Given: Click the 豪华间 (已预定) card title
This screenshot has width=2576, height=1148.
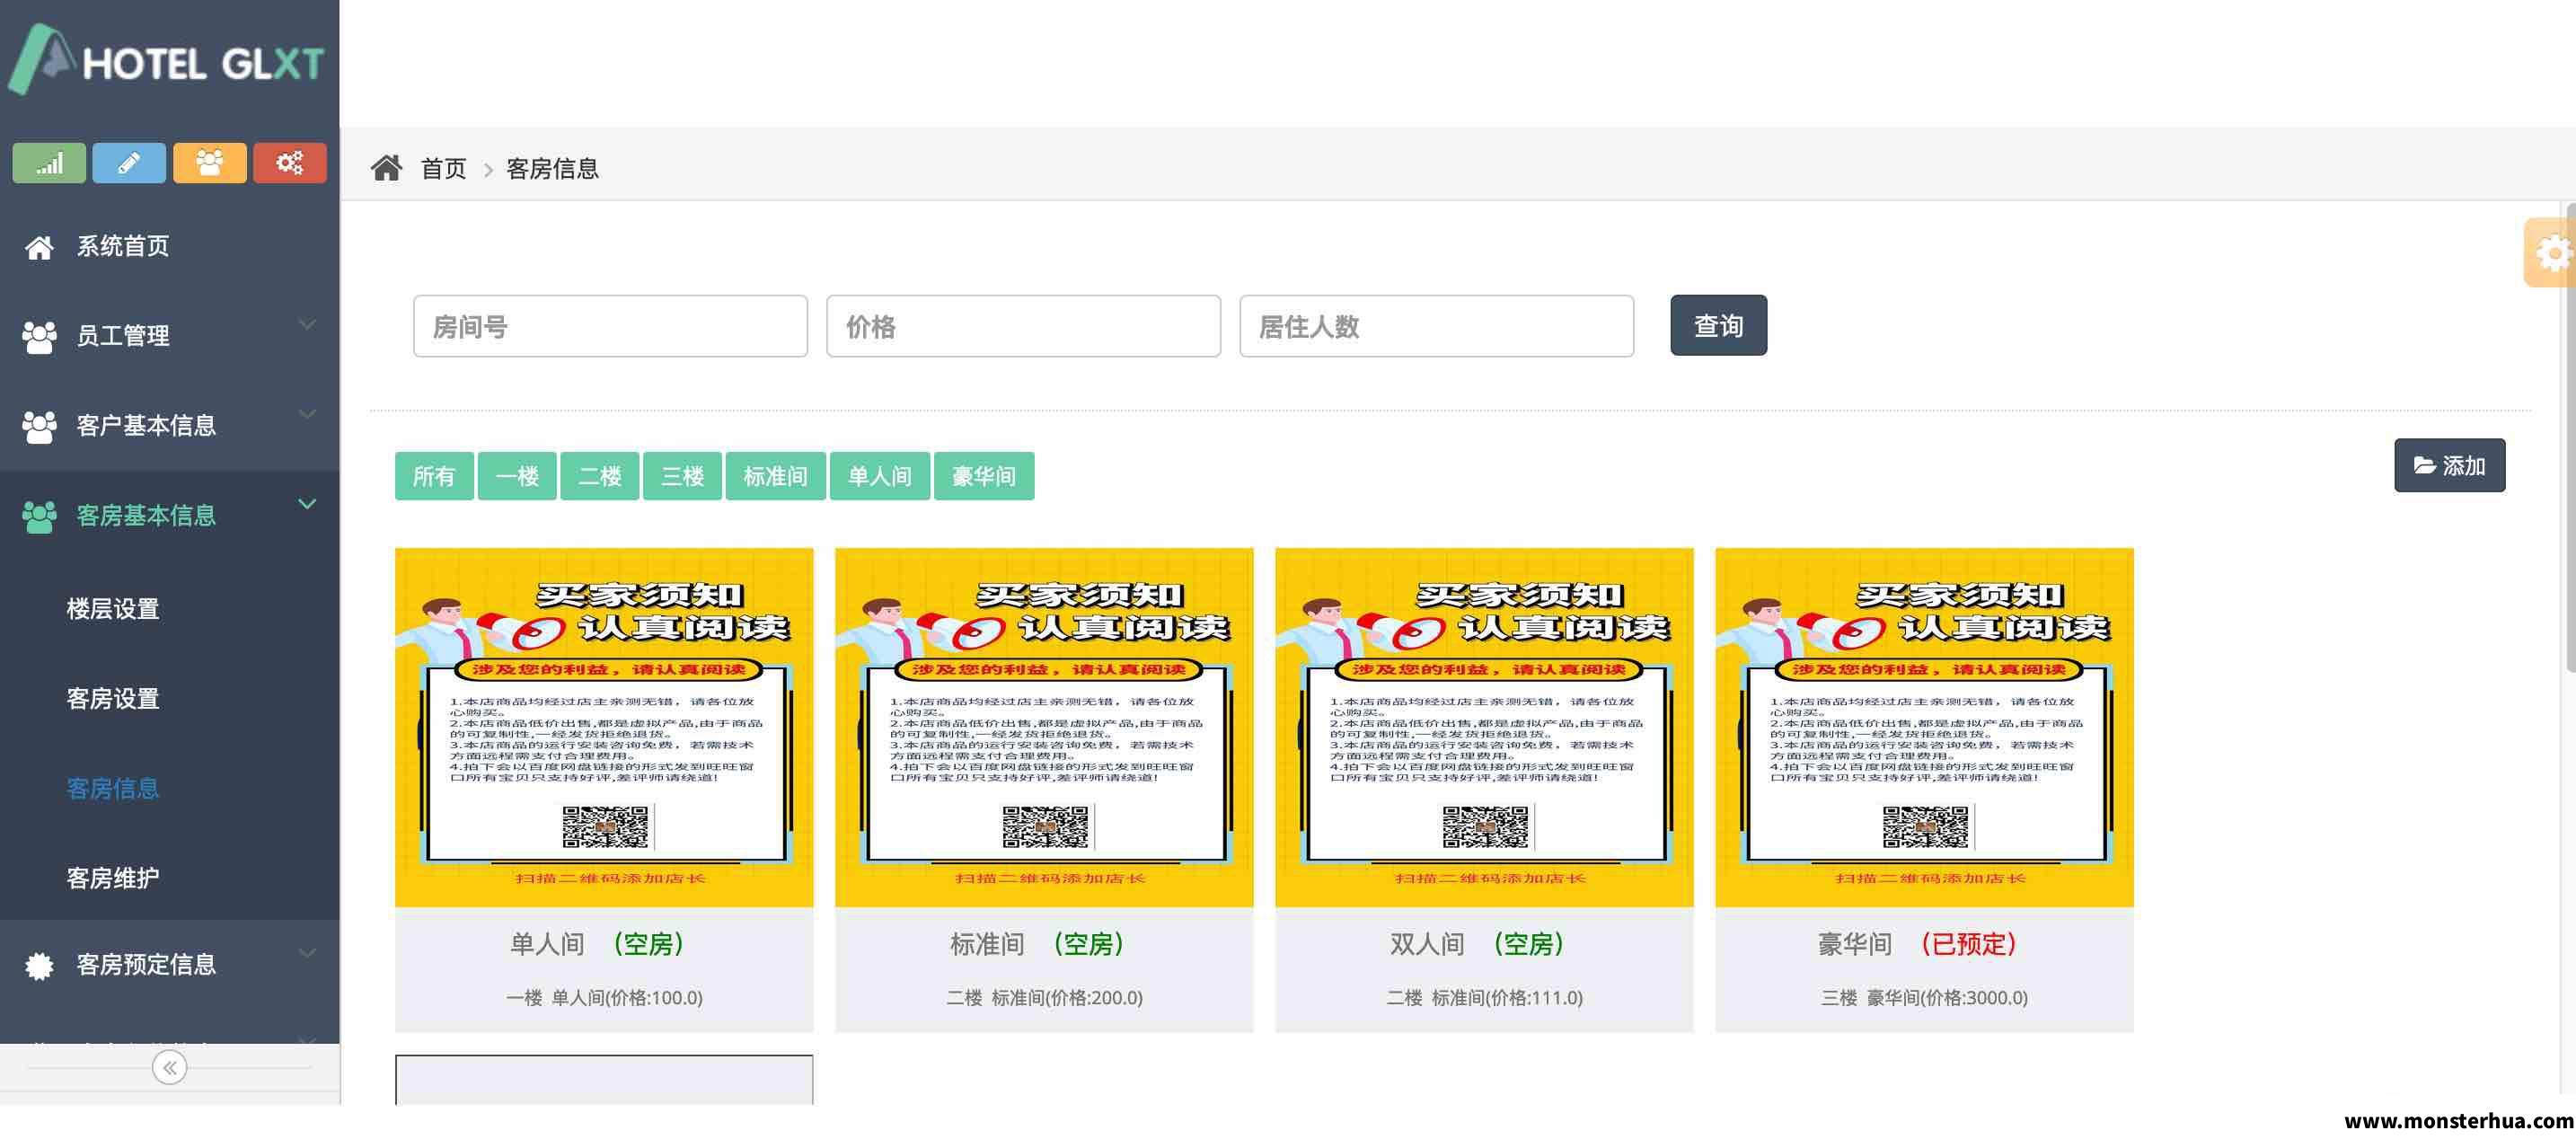Looking at the screenshot, I should 1918,944.
